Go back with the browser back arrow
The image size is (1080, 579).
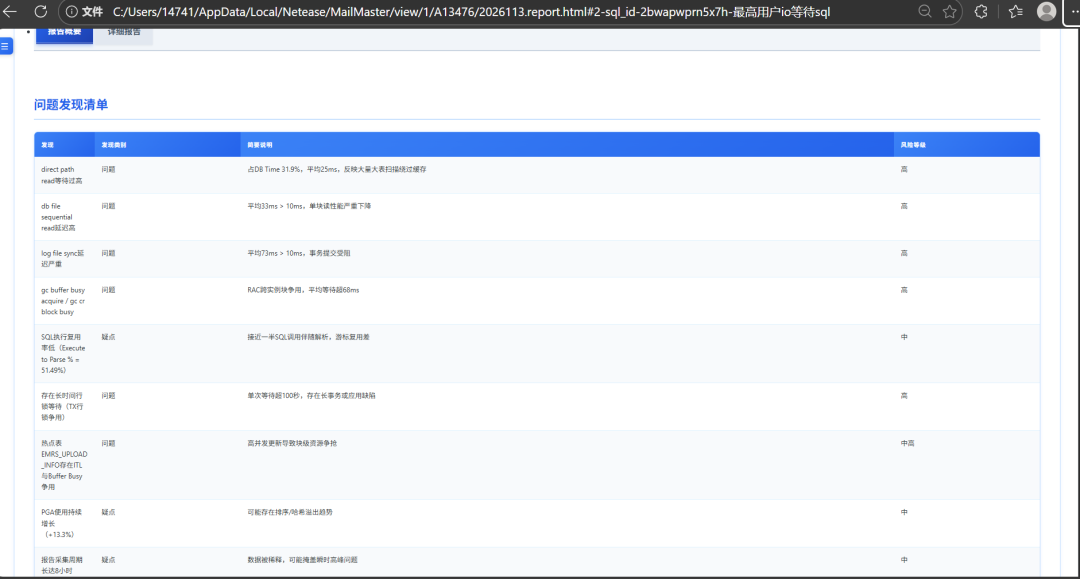point(10,12)
